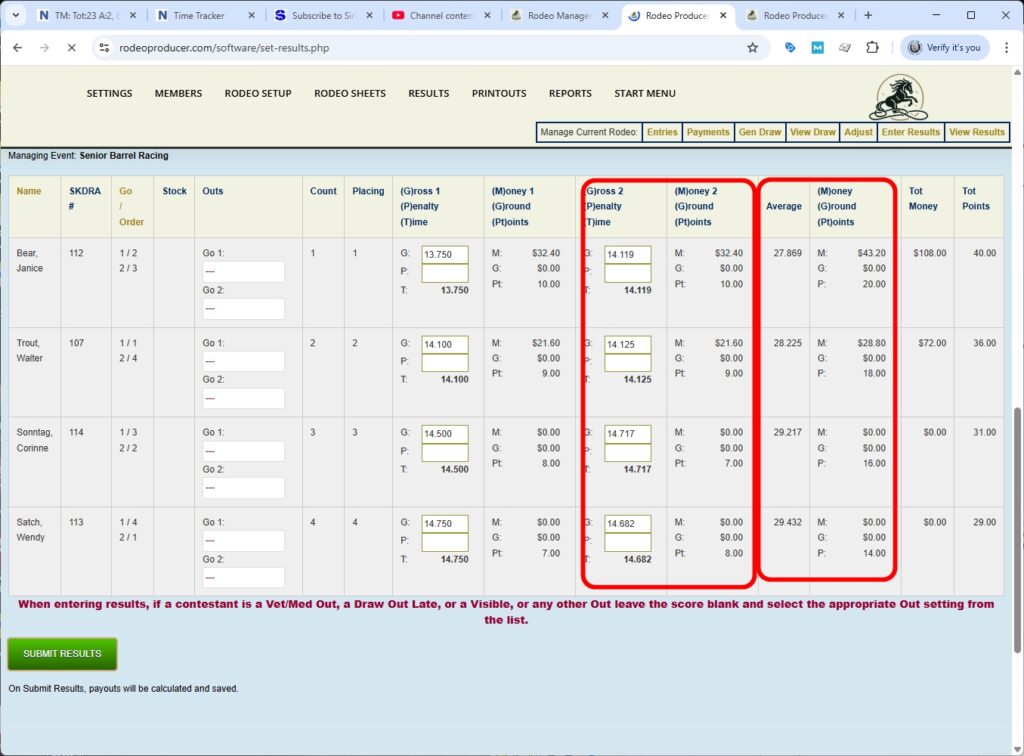
Task: Click the Mailtrack M extension icon
Action: (x=818, y=47)
